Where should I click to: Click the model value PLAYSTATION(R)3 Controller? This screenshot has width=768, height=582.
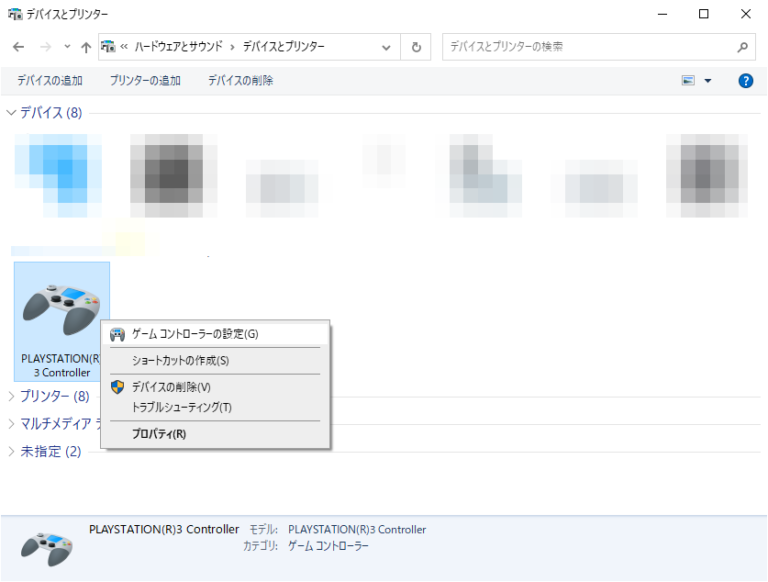pos(357,530)
